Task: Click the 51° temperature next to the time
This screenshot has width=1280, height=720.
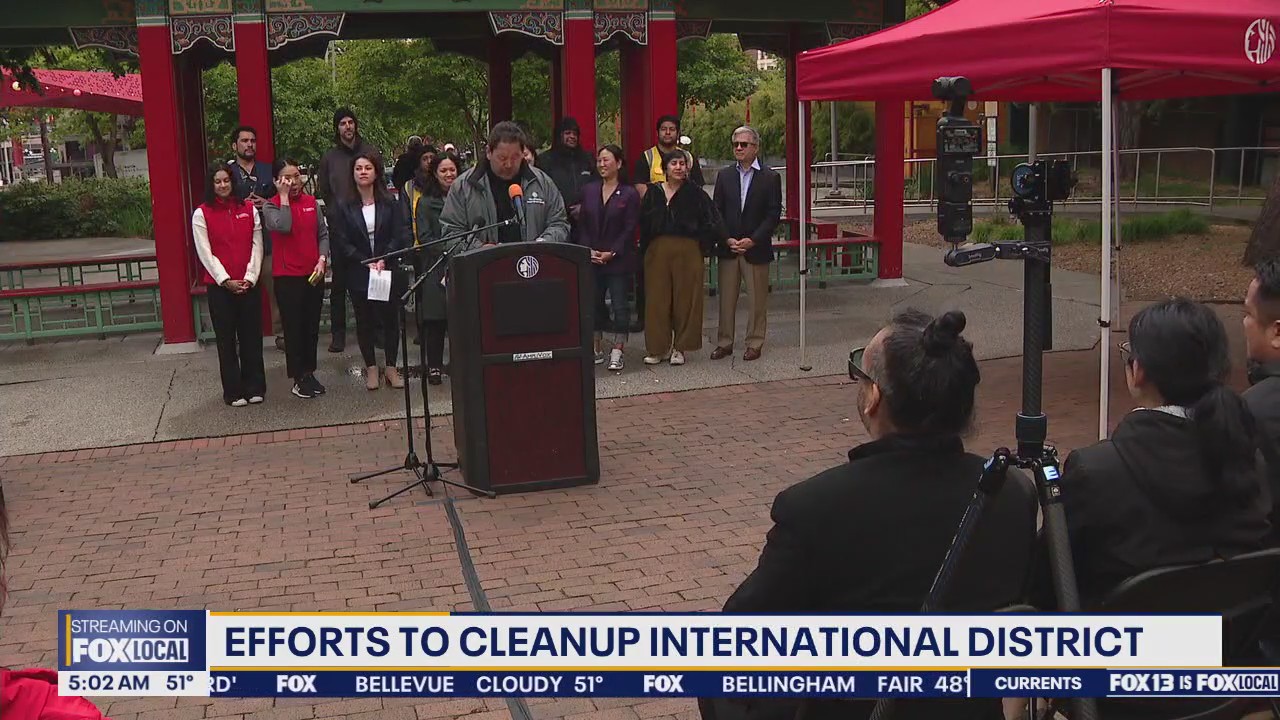Action: [x=180, y=683]
